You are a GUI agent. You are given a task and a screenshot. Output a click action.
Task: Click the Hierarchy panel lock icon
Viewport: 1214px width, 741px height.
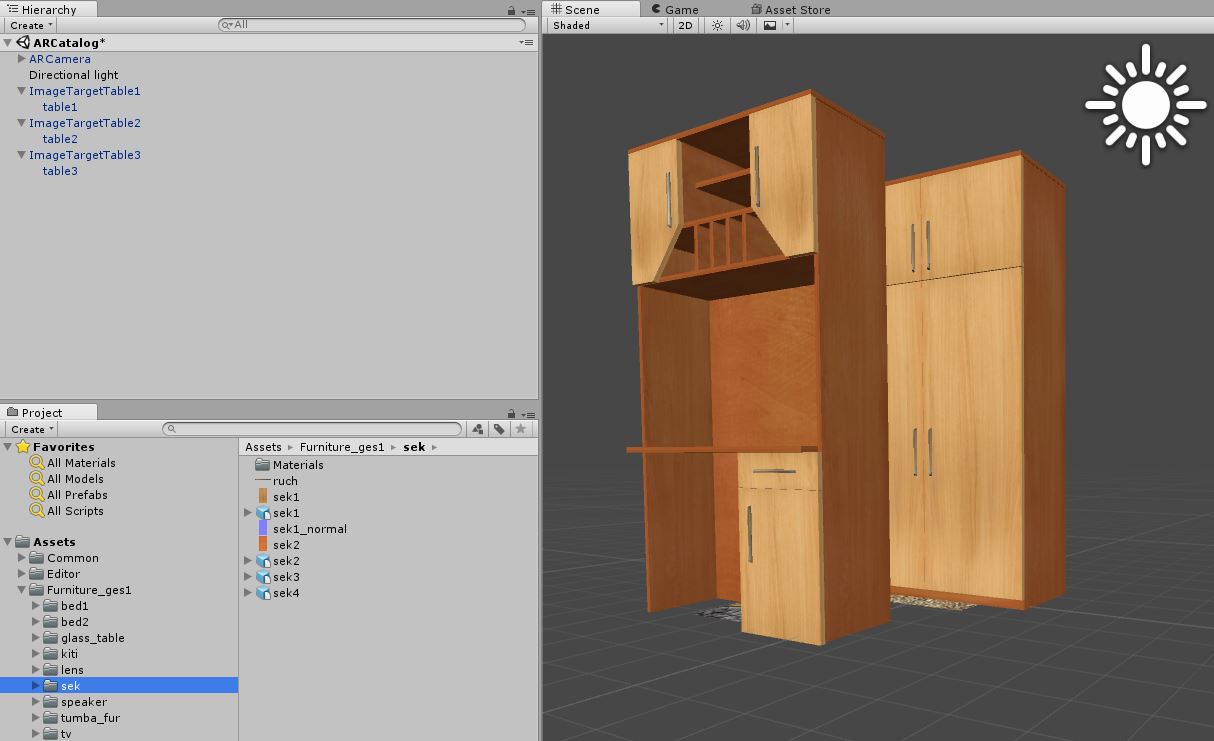pyautogui.click(x=512, y=10)
